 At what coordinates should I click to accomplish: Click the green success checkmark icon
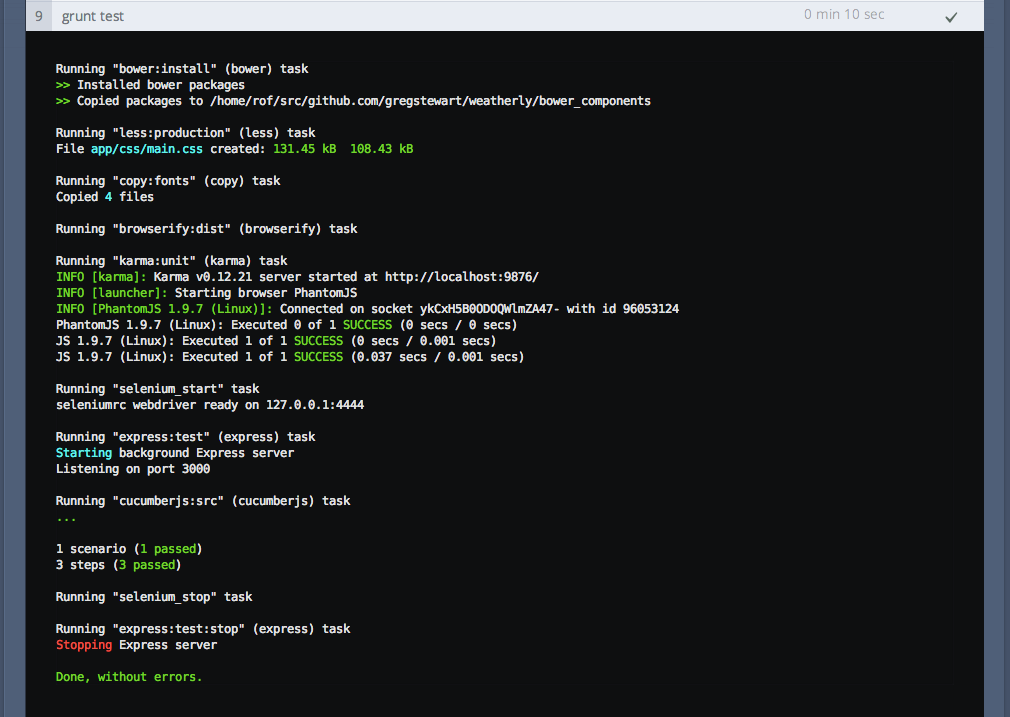[x=951, y=16]
